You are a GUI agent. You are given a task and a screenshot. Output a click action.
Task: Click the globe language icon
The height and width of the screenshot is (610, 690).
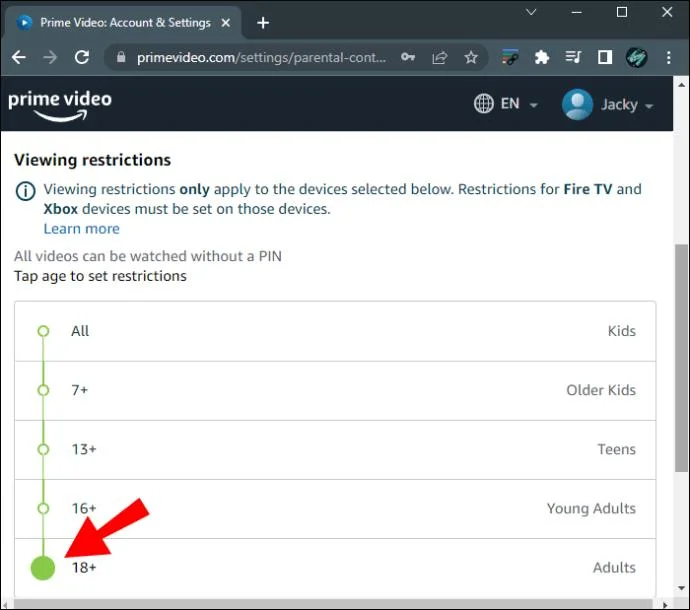click(484, 104)
